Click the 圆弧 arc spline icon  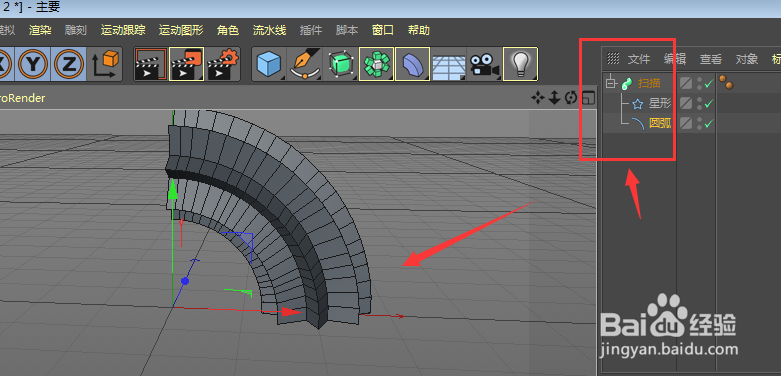pyautogui.click(x=638, y=123)
